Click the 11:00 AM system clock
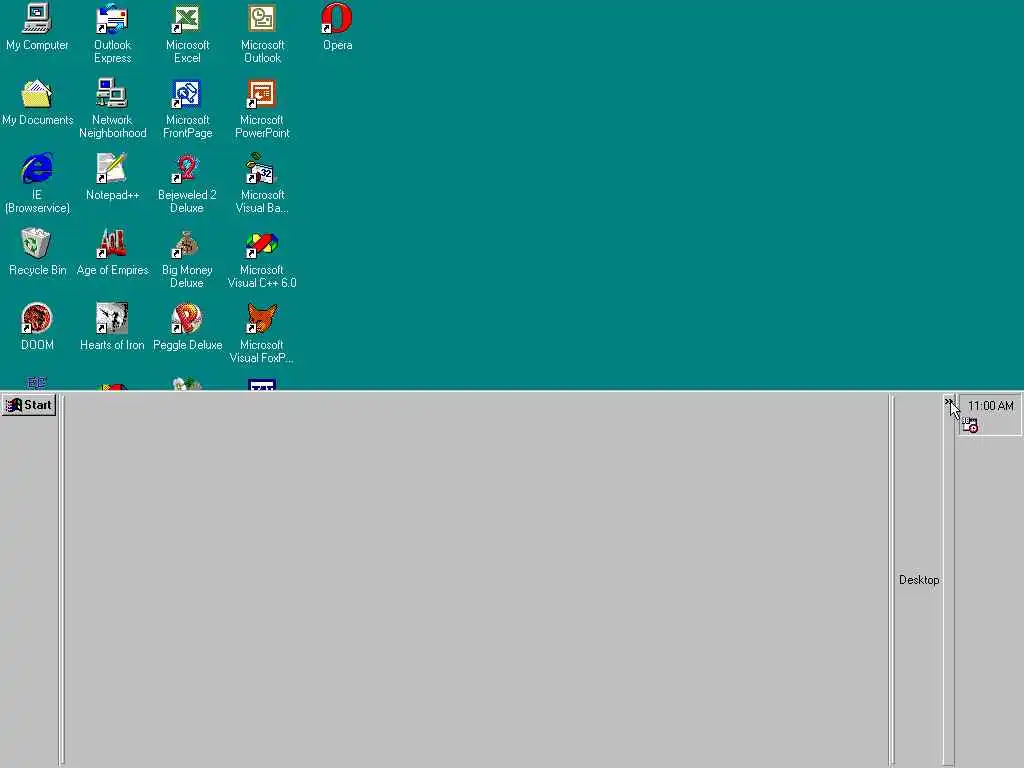 [x=991, y=406]
